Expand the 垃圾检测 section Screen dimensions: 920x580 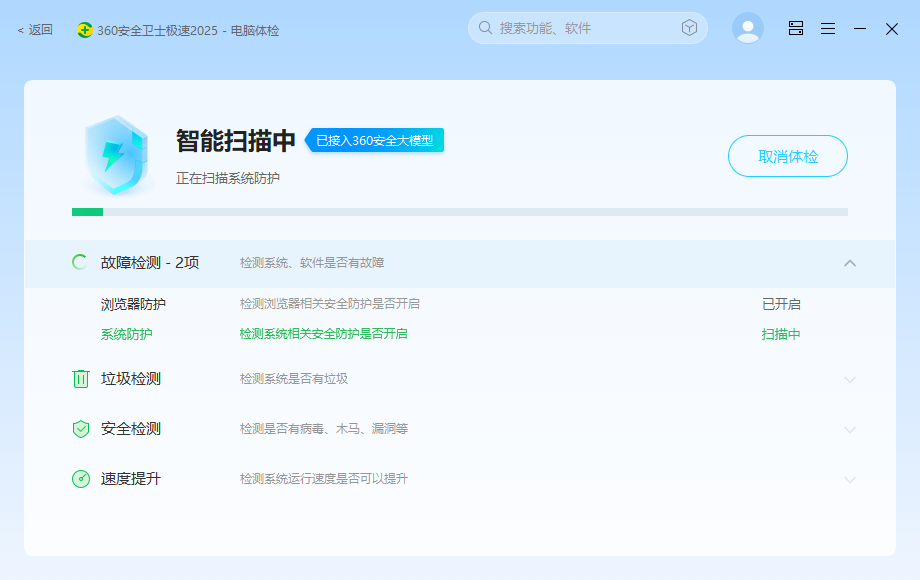tap(850, 378)
